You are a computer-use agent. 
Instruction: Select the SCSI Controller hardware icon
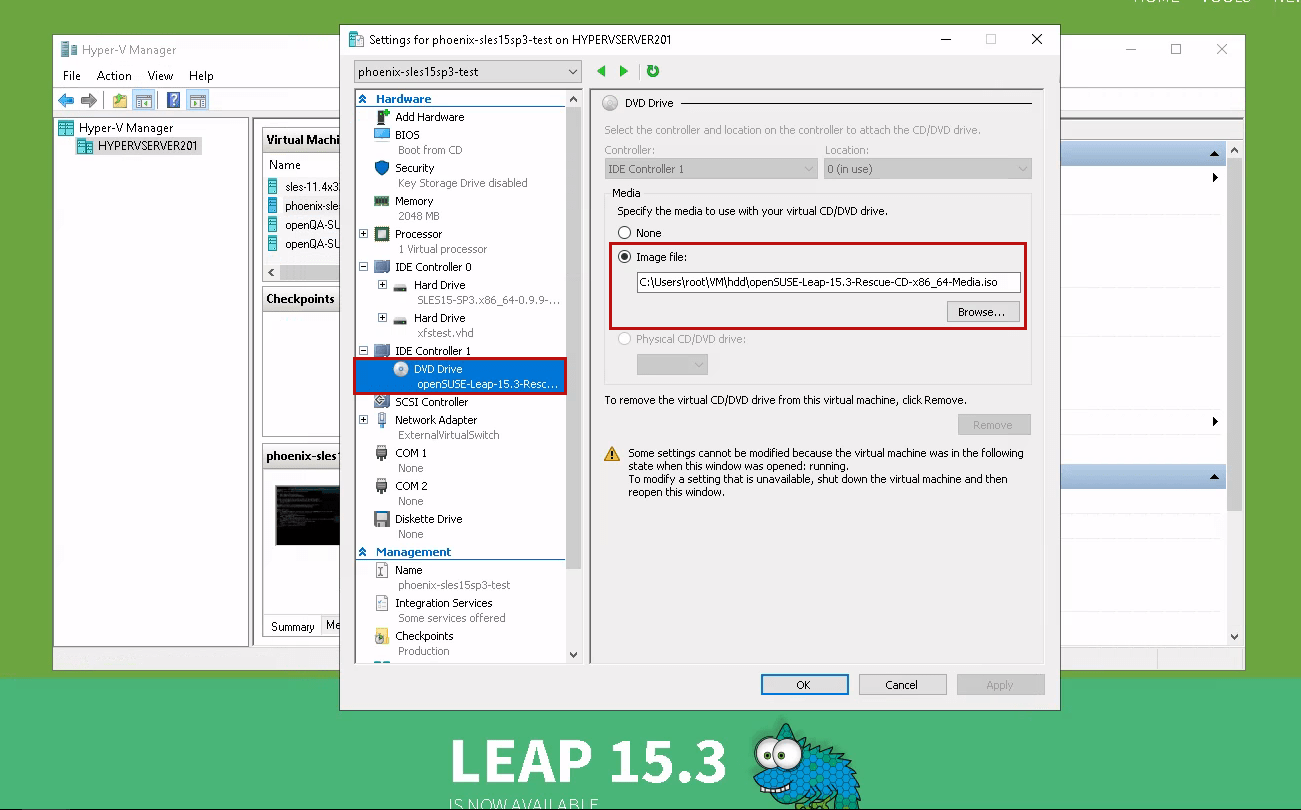[x=382, y=401]
